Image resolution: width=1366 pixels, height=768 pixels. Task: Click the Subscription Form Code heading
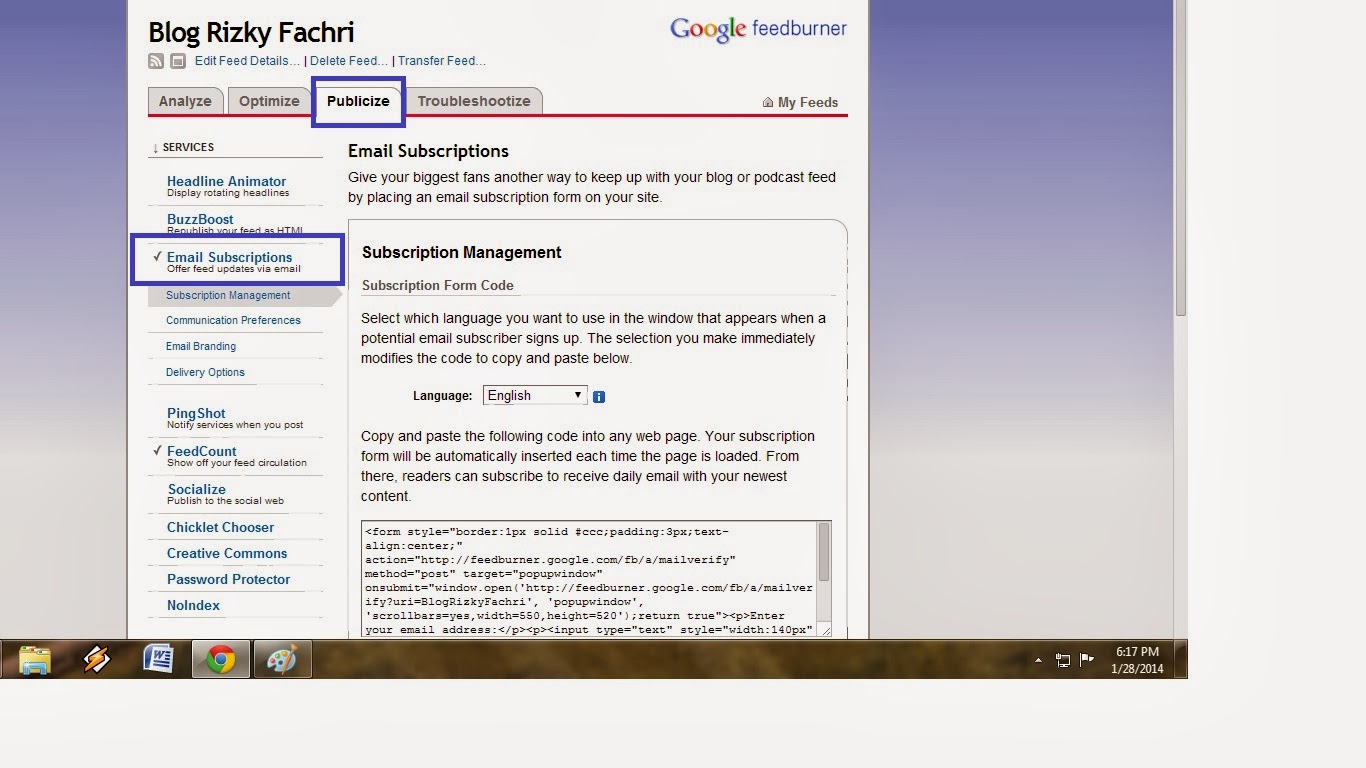(438, 285)
